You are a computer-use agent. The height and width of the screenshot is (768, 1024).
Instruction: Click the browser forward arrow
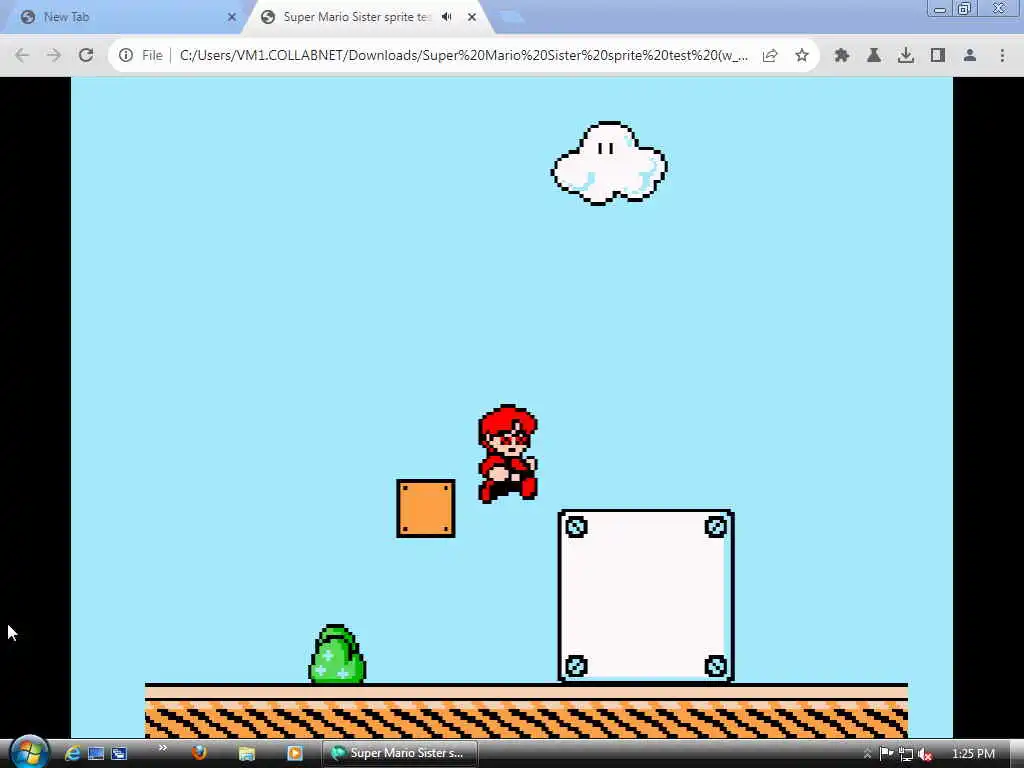point(54,56)
